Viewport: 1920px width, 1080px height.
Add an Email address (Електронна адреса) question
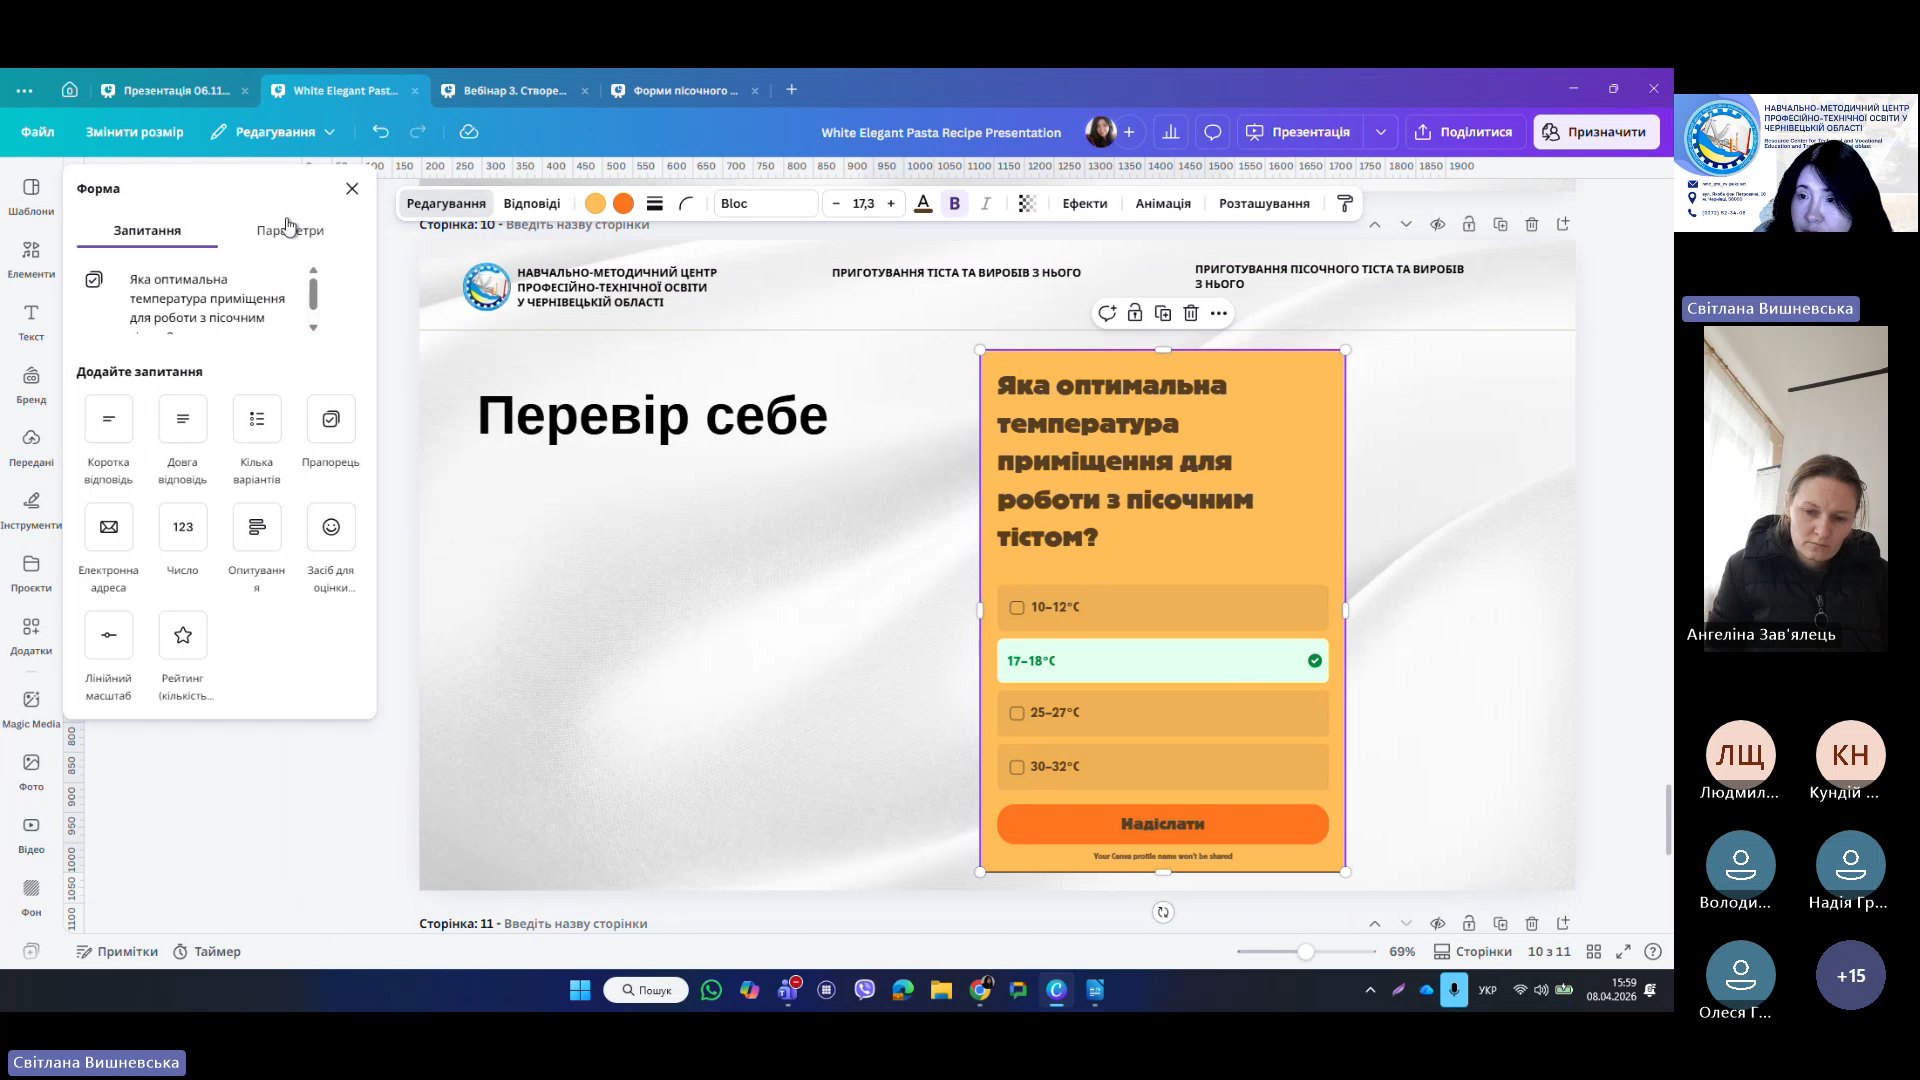pyautogui.click(x=108, y=527)
